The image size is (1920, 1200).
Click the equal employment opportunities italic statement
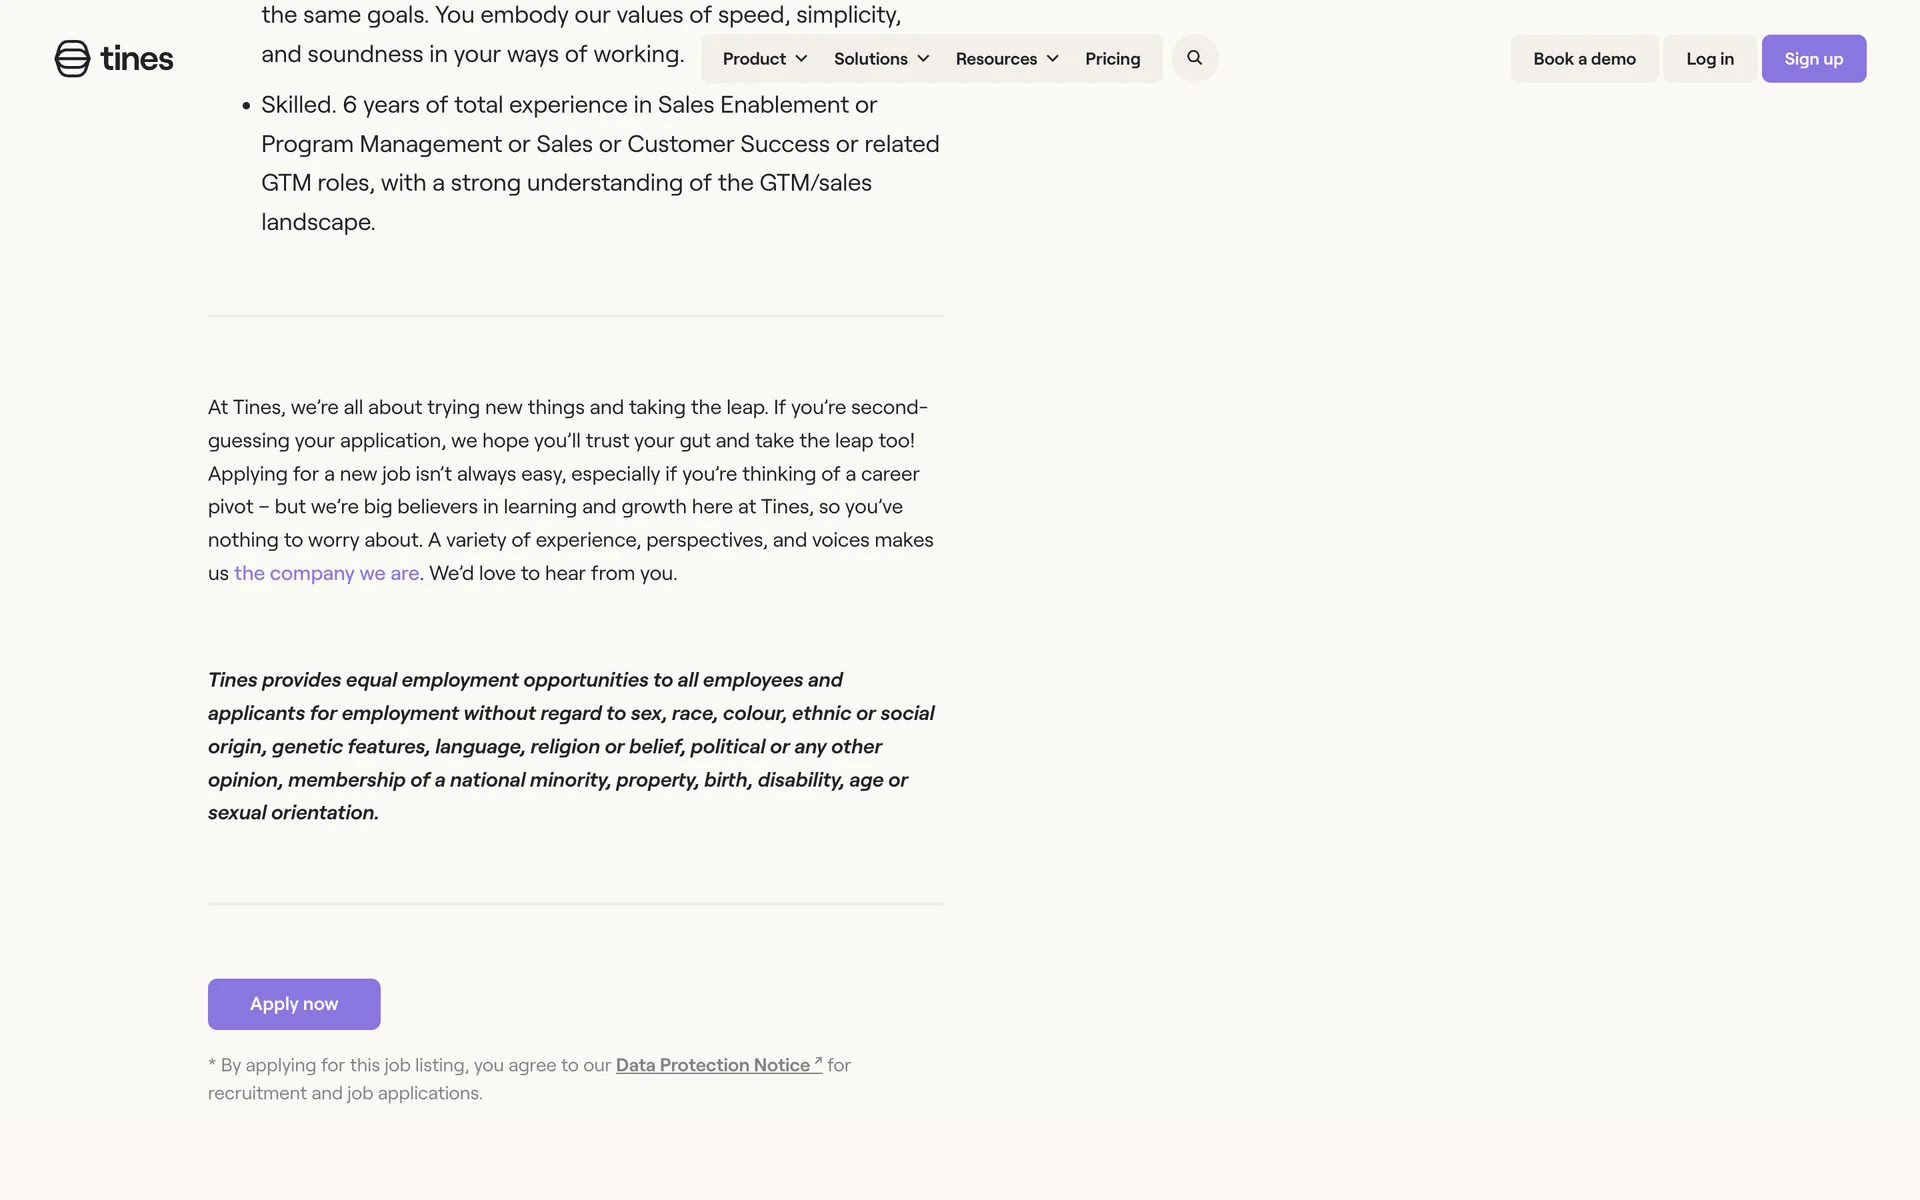pyautogui.click(x=571, y=746)
